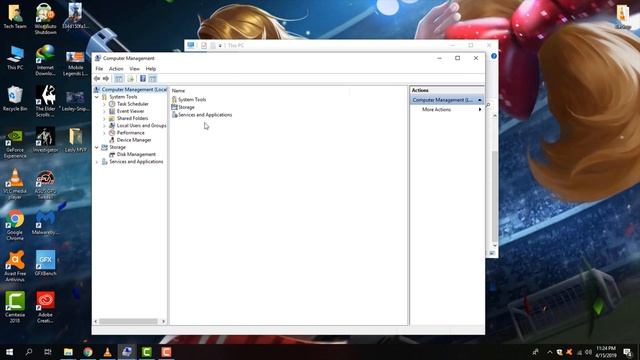Click tree pane horizontal scrollbar left arrow

pos(96,322)
